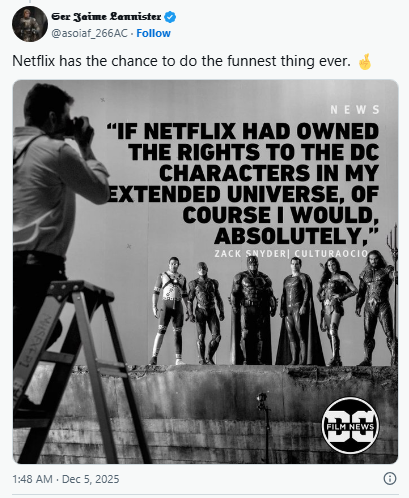Click the crossed fingers emoji
Viewport: 409px width, 498px height.
[365, 62]
